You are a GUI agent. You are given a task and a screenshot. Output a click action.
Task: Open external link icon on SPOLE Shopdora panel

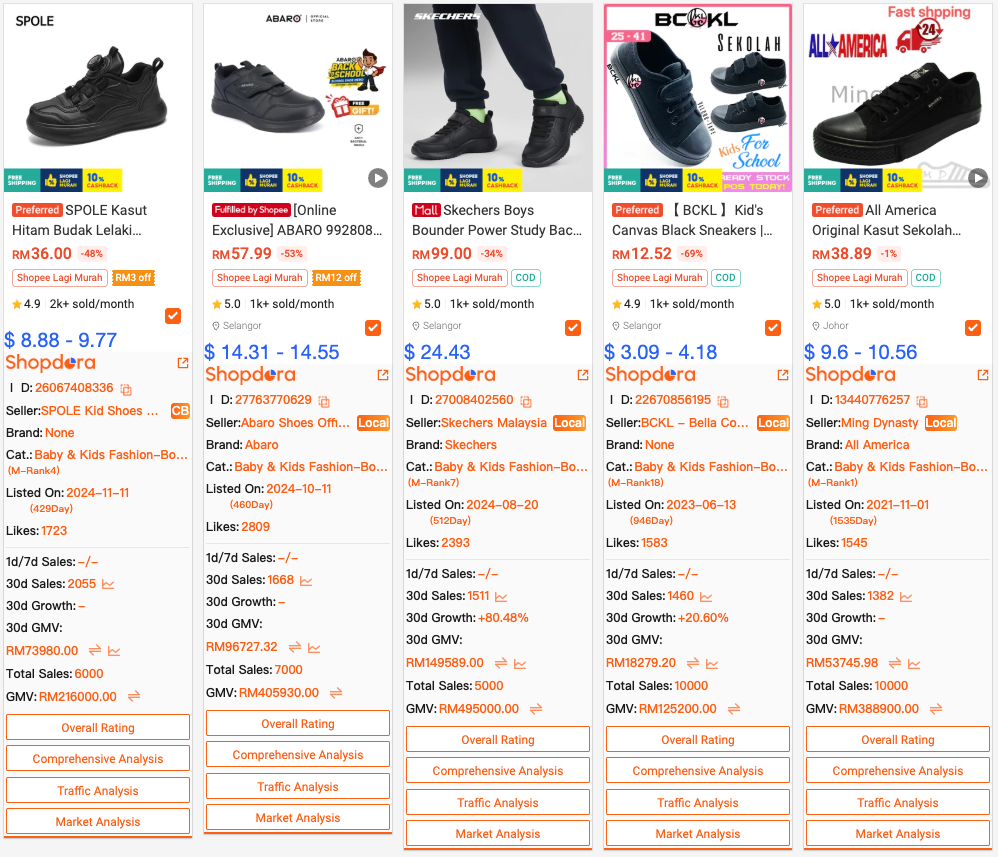click(183, 363)
